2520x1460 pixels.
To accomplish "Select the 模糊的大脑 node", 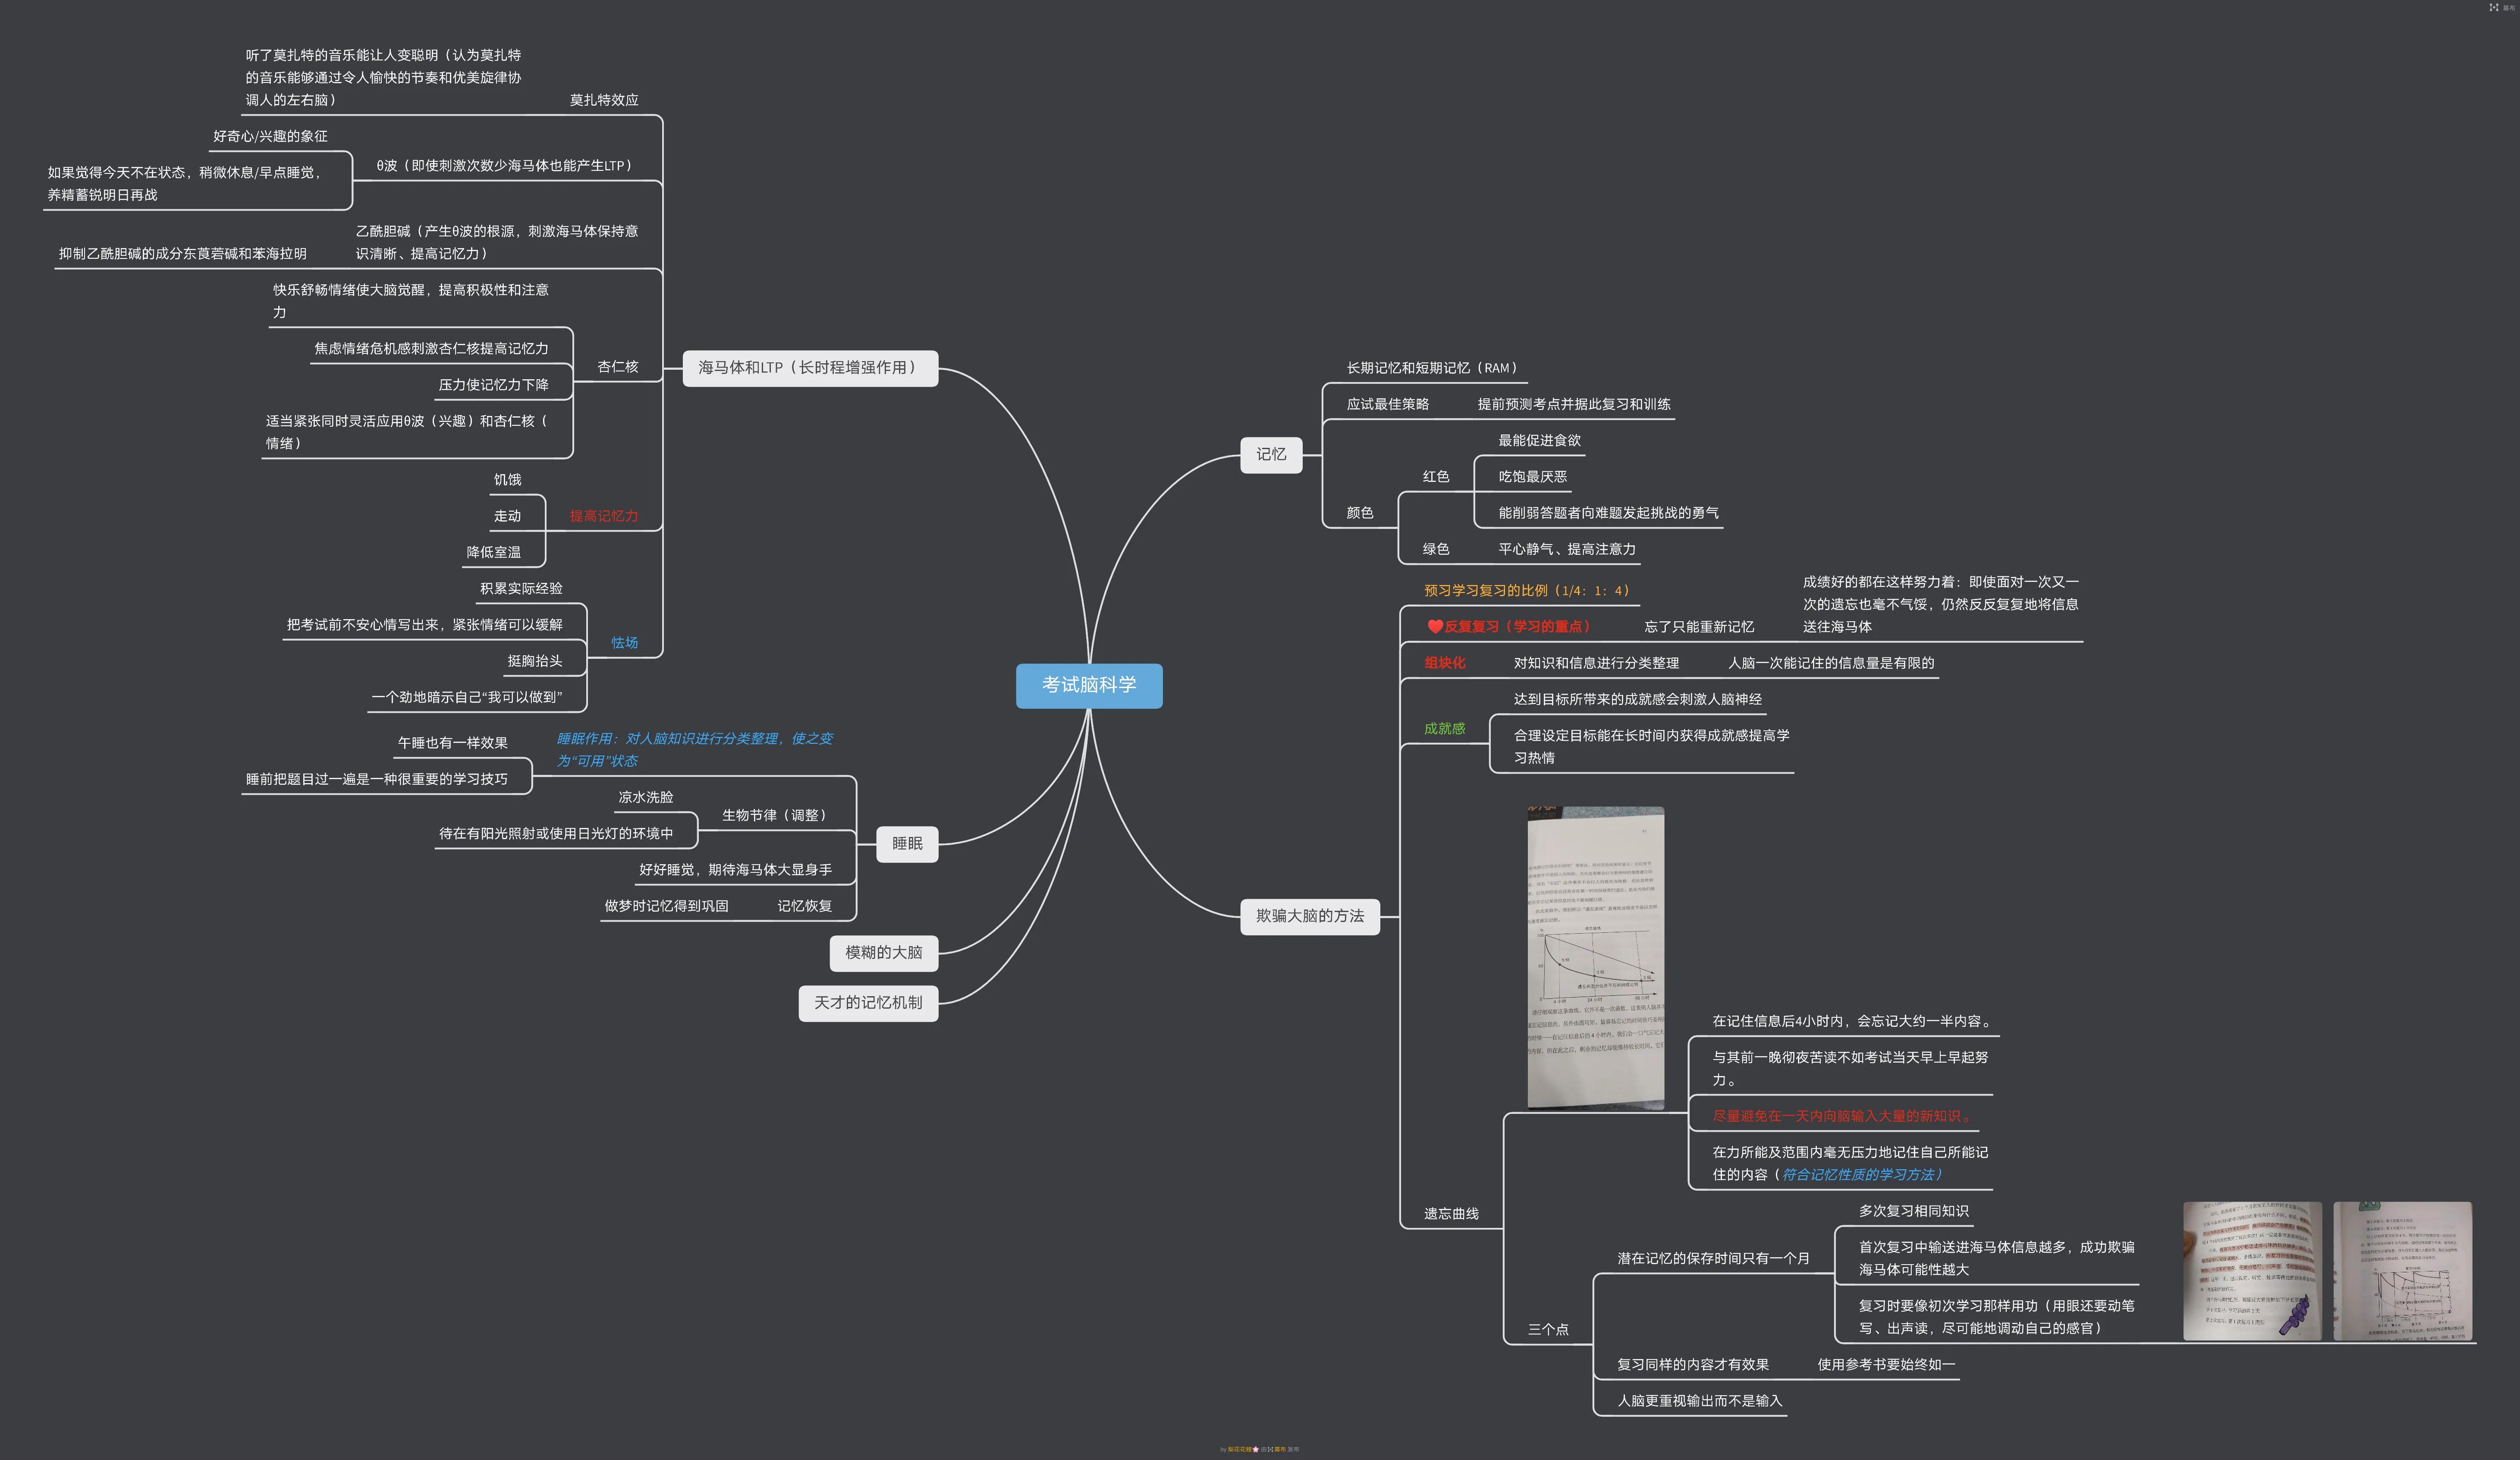I will (883, 953).
